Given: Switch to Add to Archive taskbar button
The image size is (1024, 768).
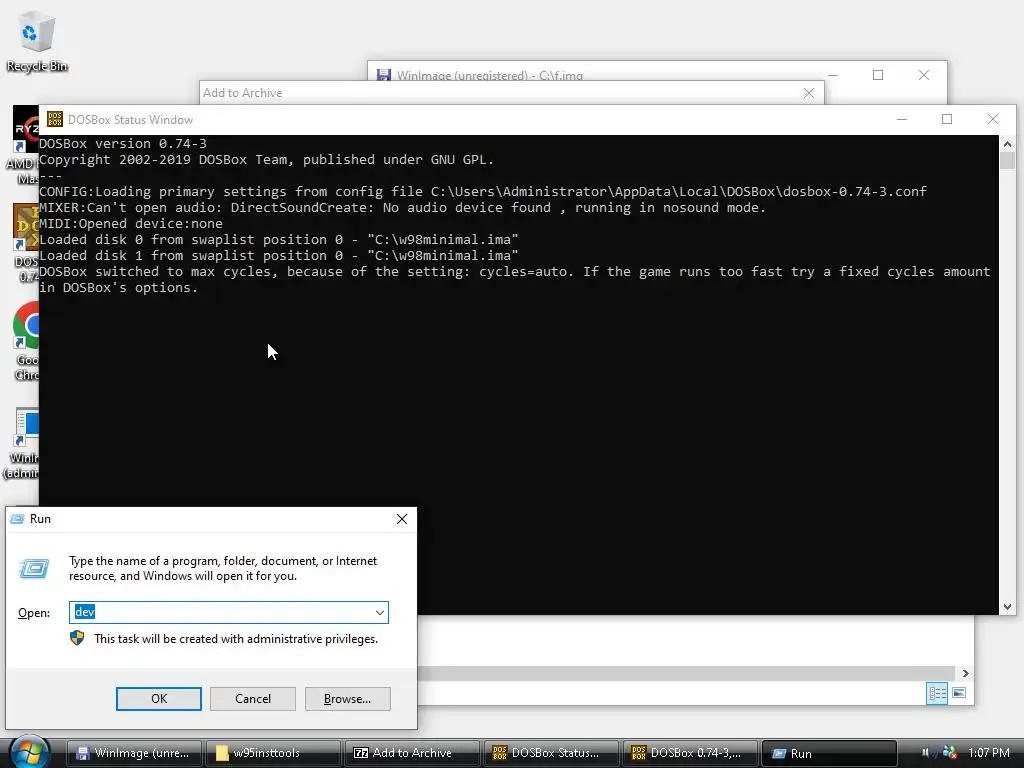Looking at the screenshot, I should 412,753.
